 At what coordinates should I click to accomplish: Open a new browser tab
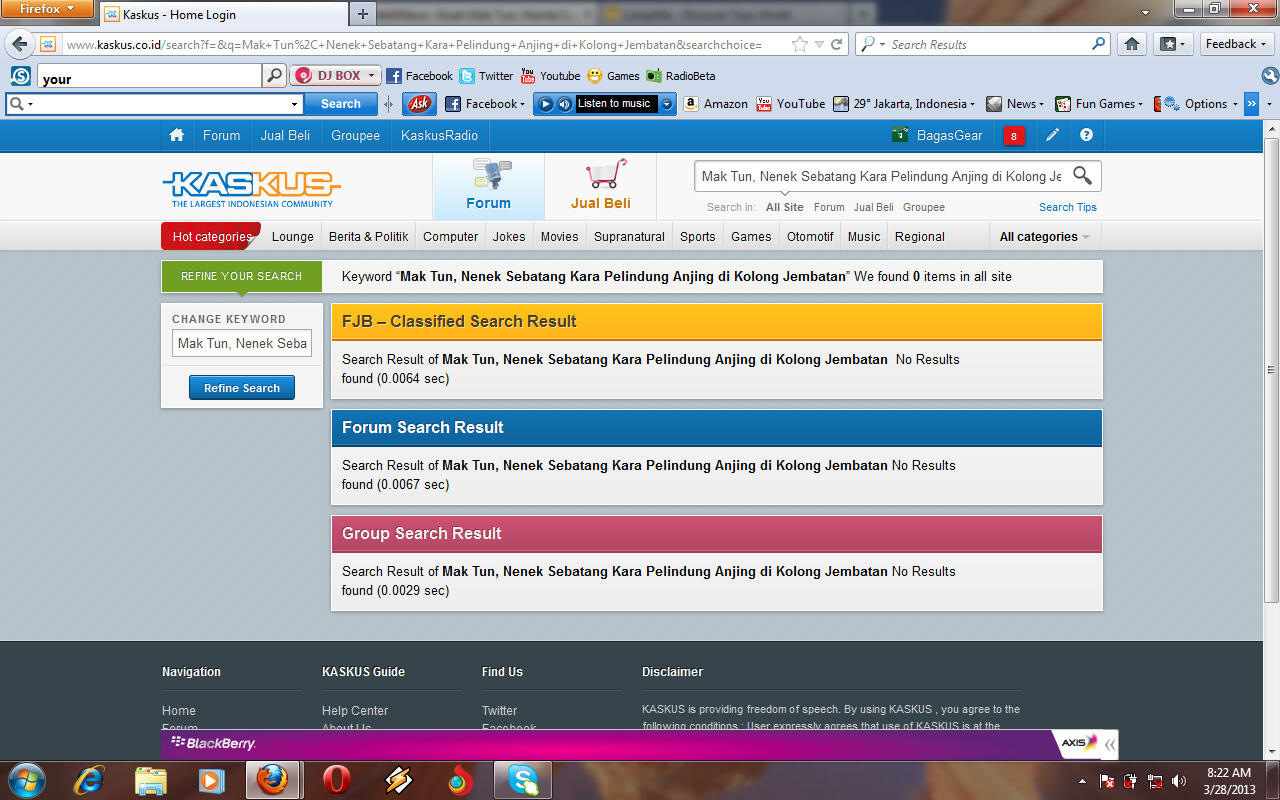(x=363, y=14)
